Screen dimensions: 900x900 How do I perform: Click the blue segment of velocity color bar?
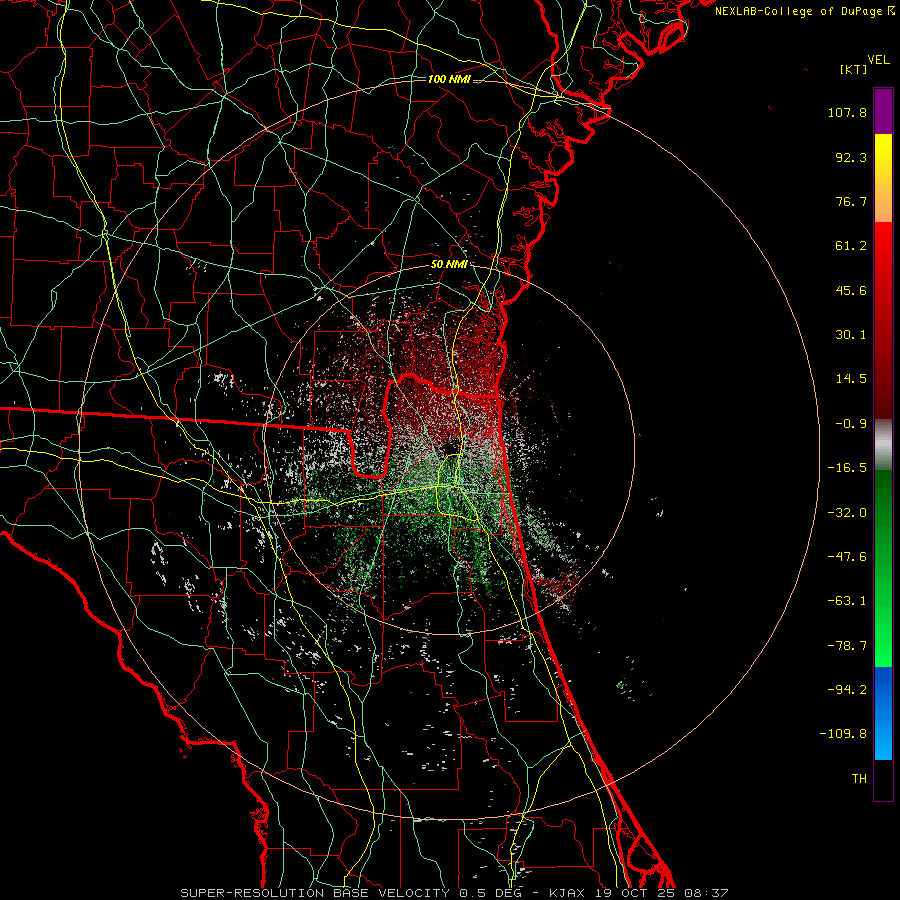tap(883, 713)
